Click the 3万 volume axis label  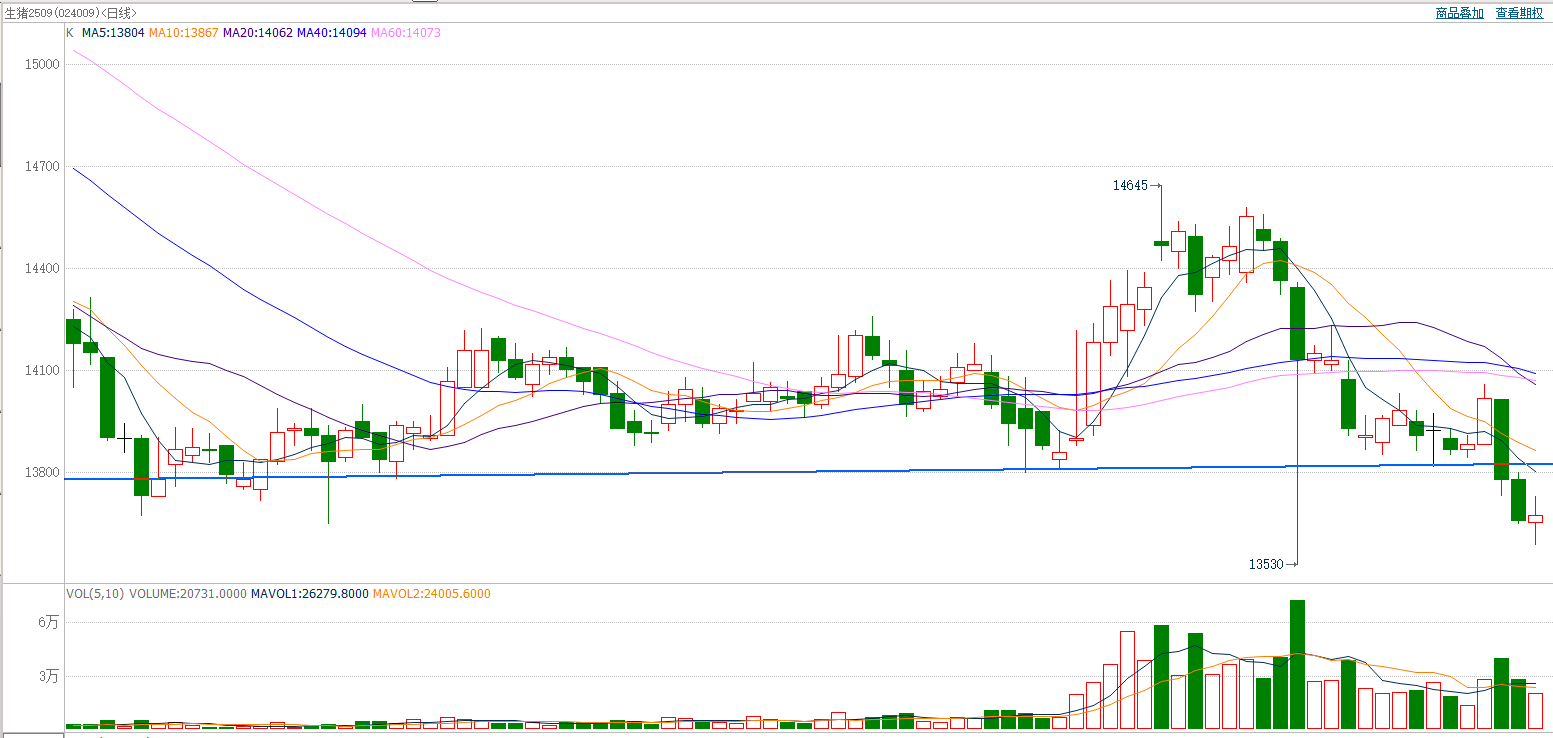click(x=49, y=676)
